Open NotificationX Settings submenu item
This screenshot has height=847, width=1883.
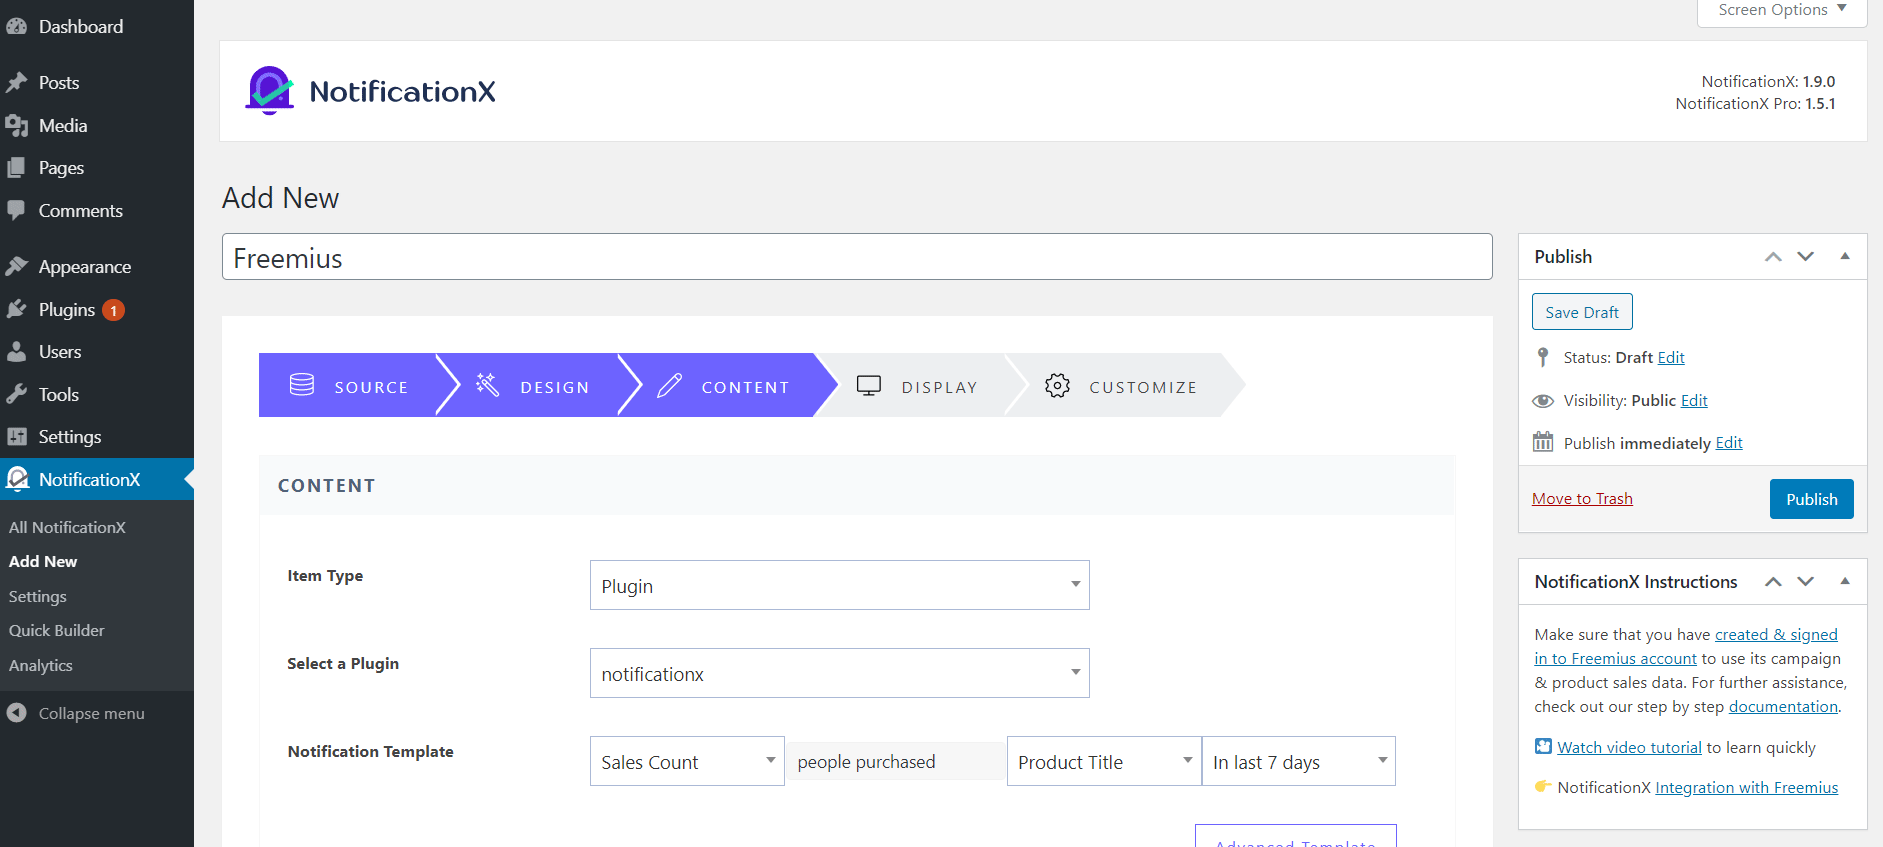point(38,596)
